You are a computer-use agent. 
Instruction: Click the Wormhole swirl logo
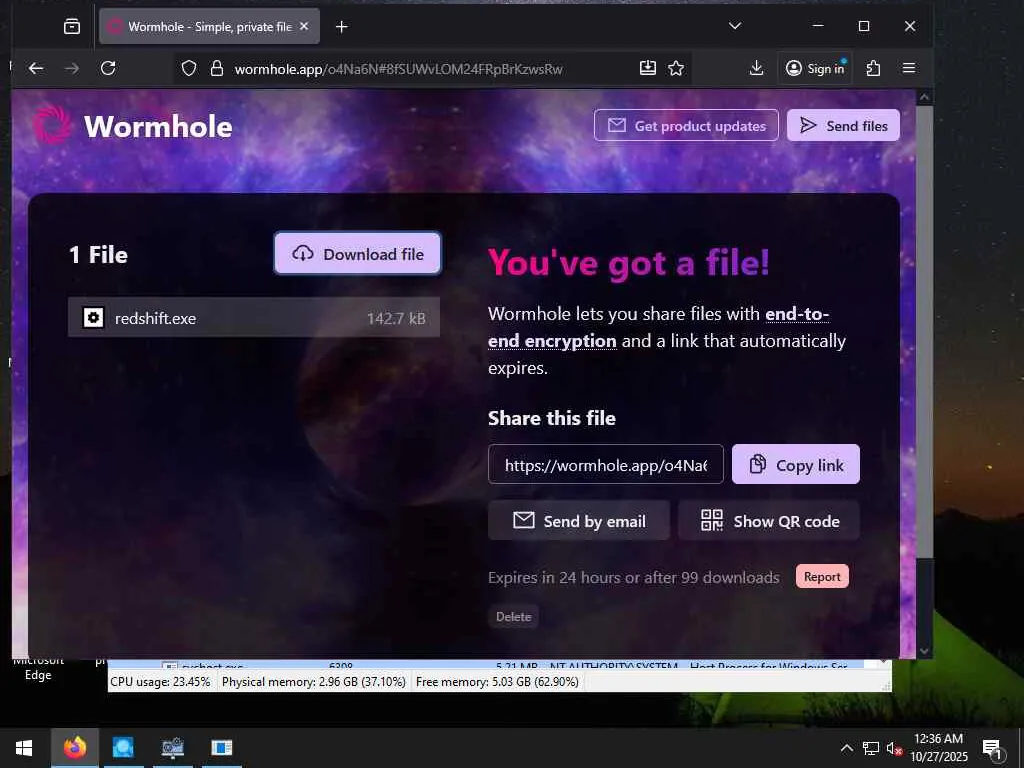pyautogui.click(x=52, y=125)
